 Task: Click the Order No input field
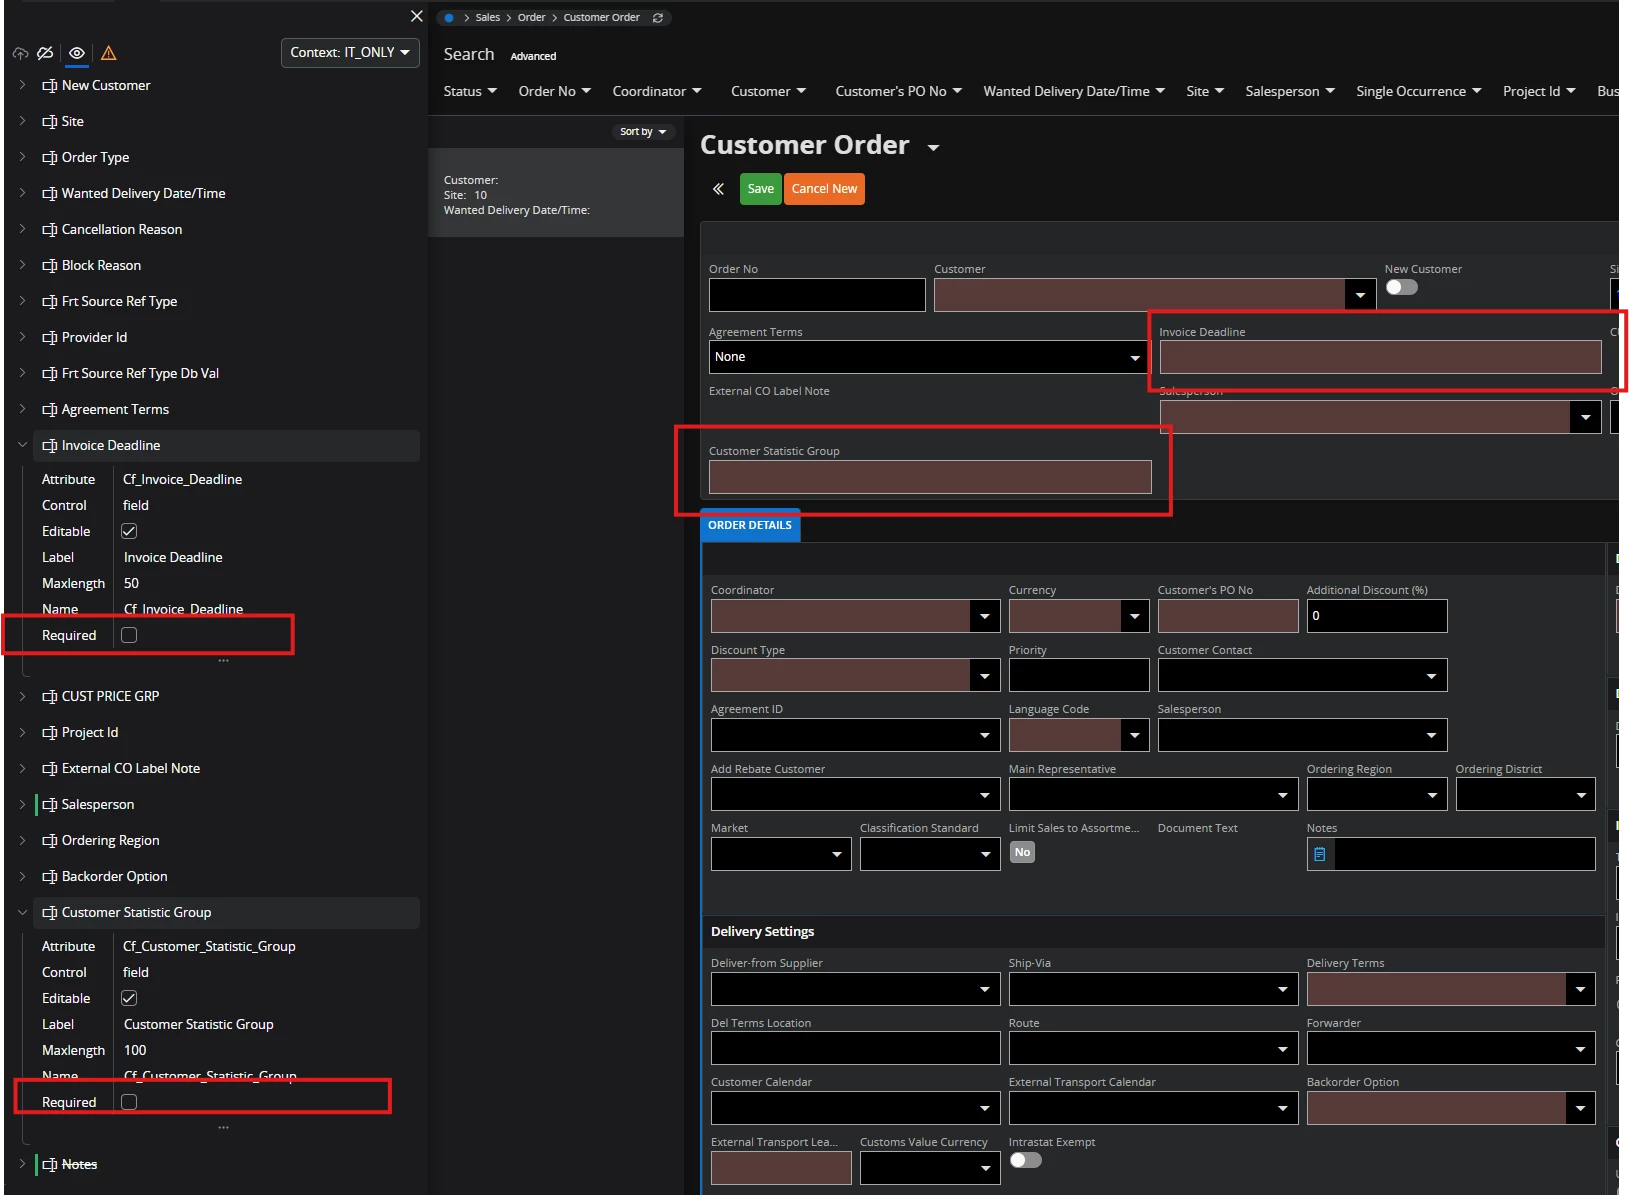click(816, 295)
